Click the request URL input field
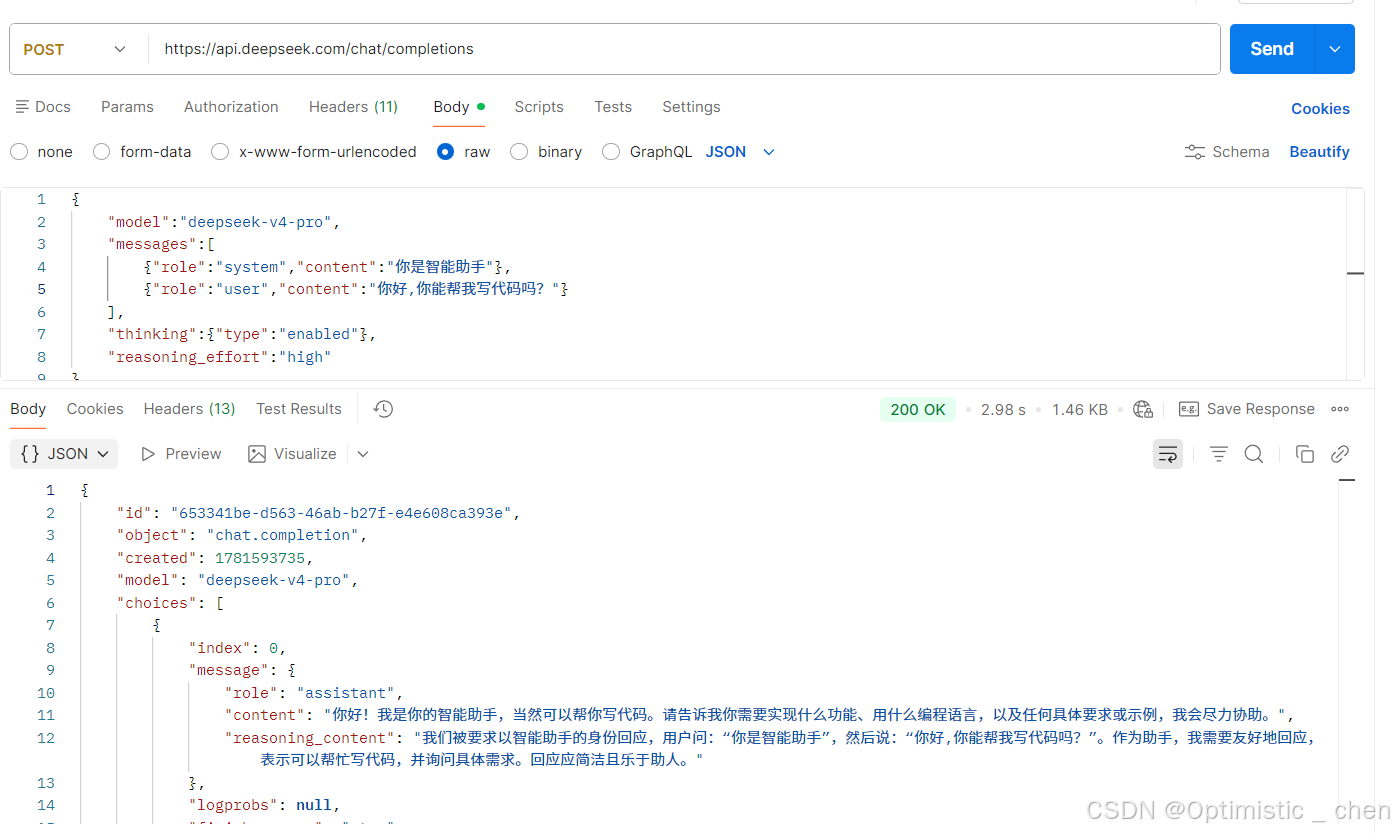 click(684, 49)
